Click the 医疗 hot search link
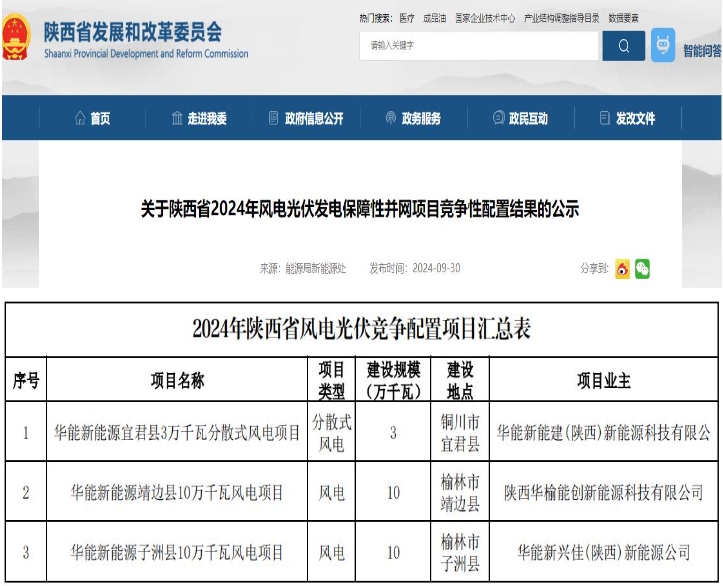The width and height of the screenshot is (723, 586). (406, 18)
